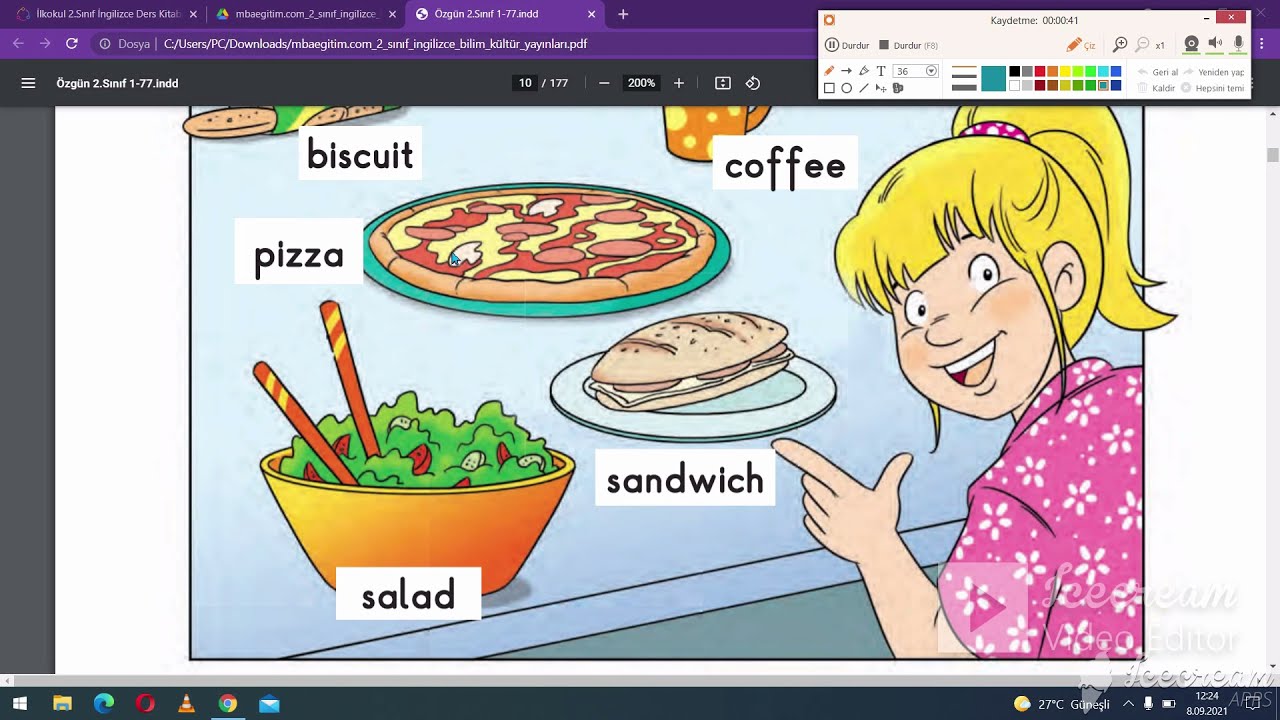Select the arrow drawing tool

pos(846,71)
